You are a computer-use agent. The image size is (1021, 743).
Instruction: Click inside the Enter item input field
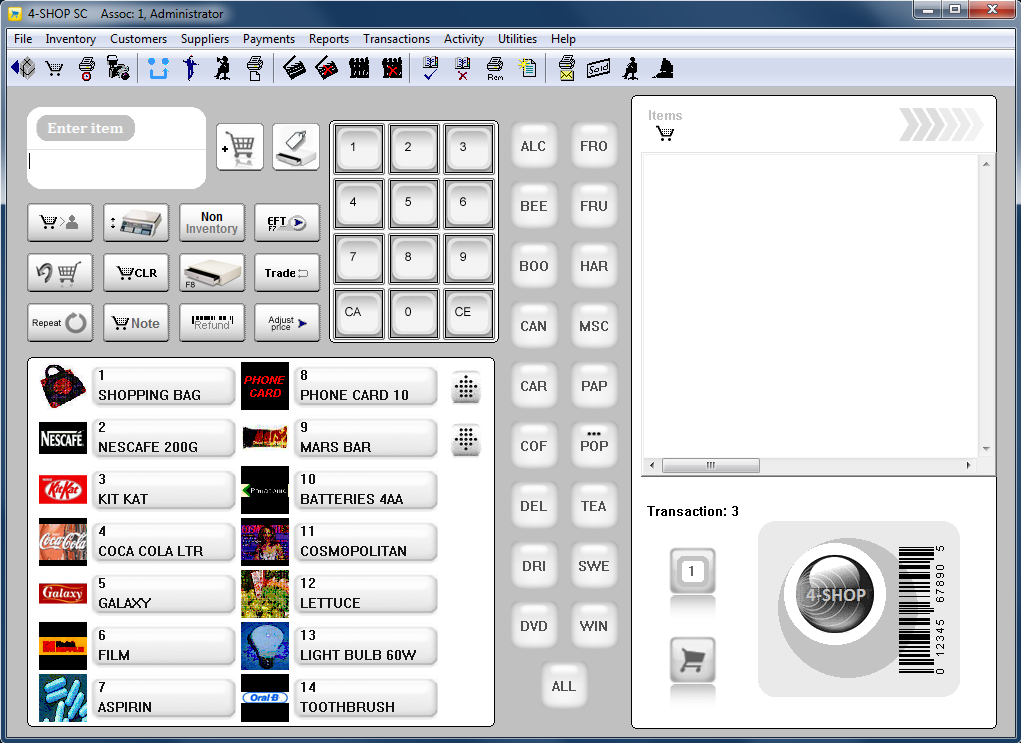[116, 168]
